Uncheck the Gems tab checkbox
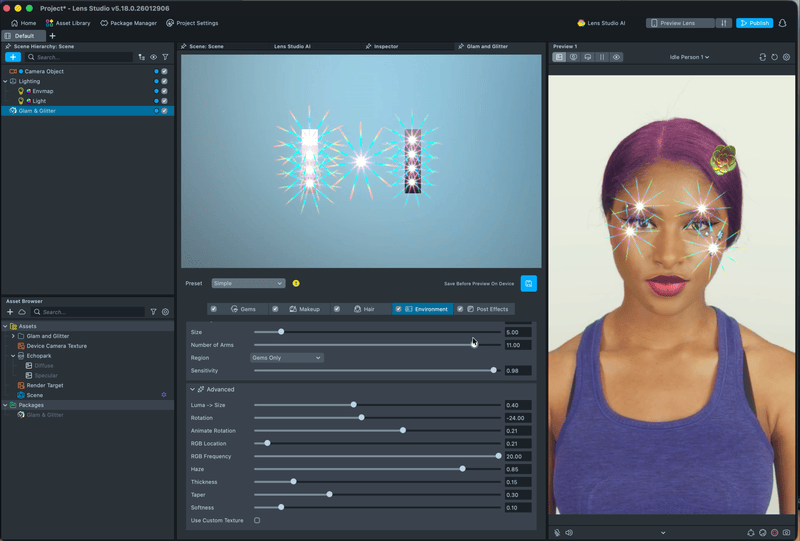 pyautogui.click(x=213, y=309)
